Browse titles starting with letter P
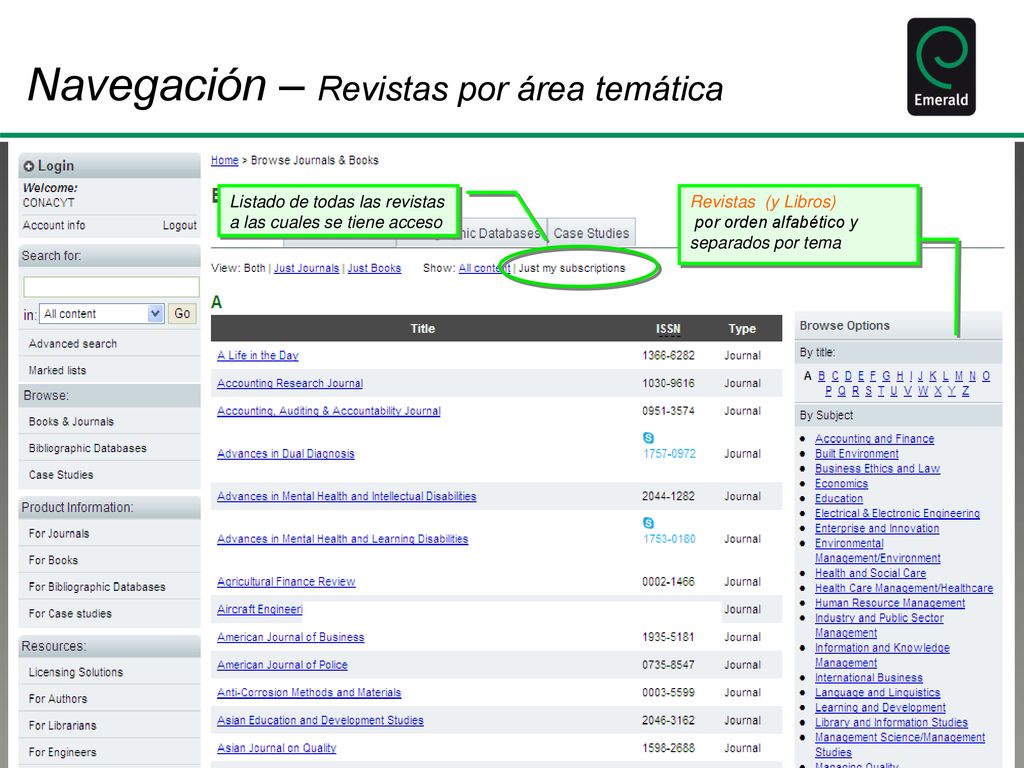The height and width of the screenshot is (768, 1024). coord(828,391)
